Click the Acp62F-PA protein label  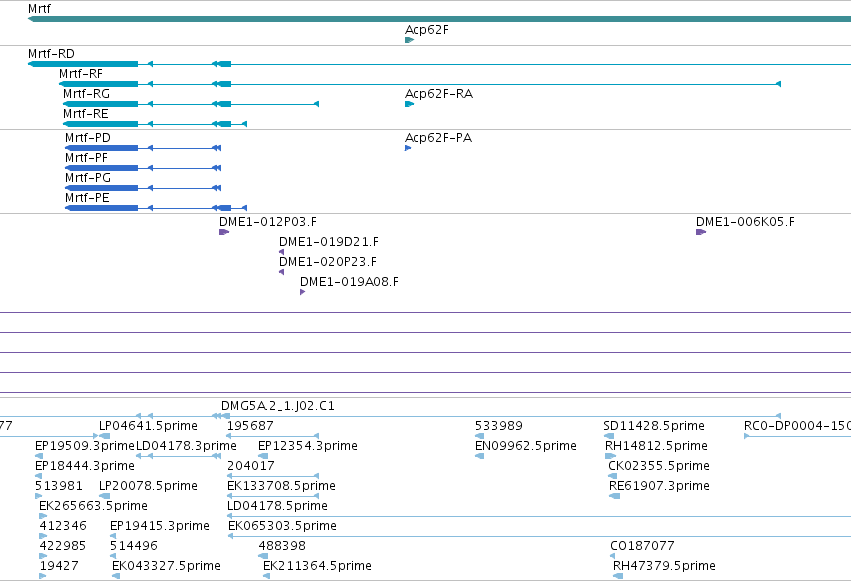[x=438, y=138]
